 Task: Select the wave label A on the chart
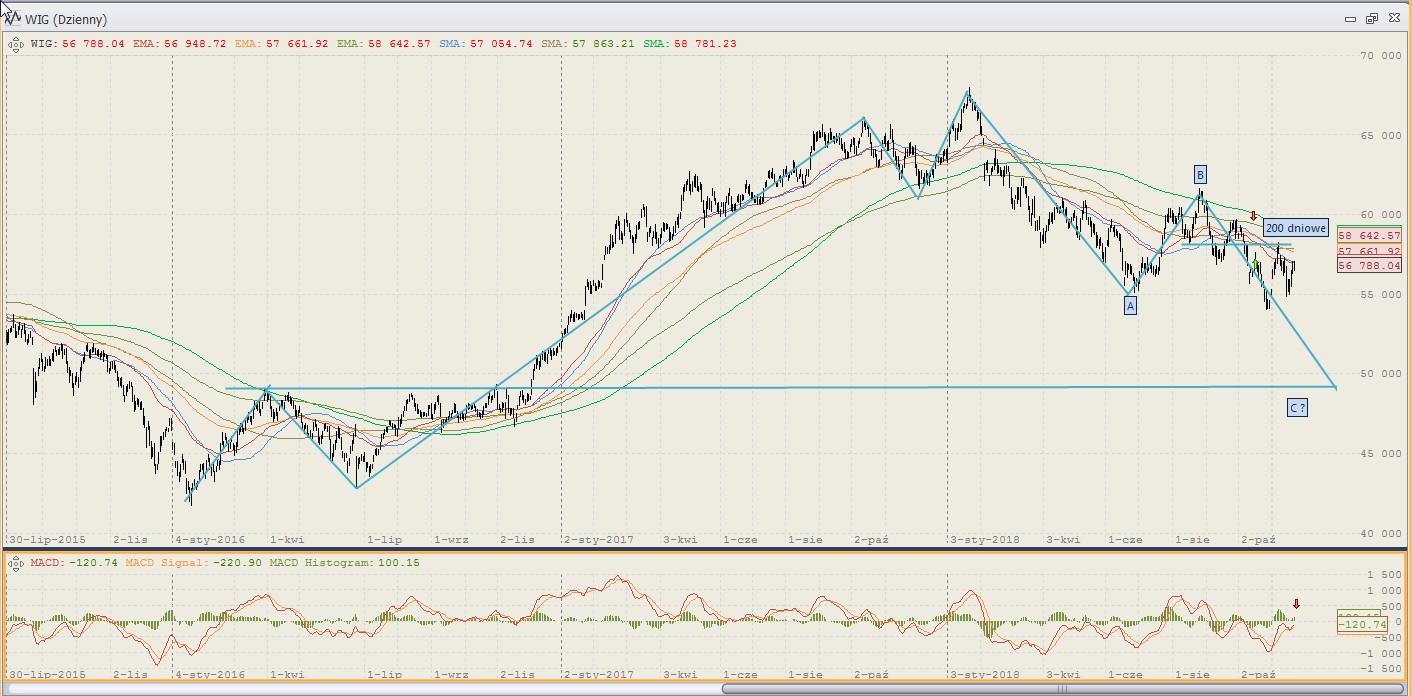pos(1130,306)
